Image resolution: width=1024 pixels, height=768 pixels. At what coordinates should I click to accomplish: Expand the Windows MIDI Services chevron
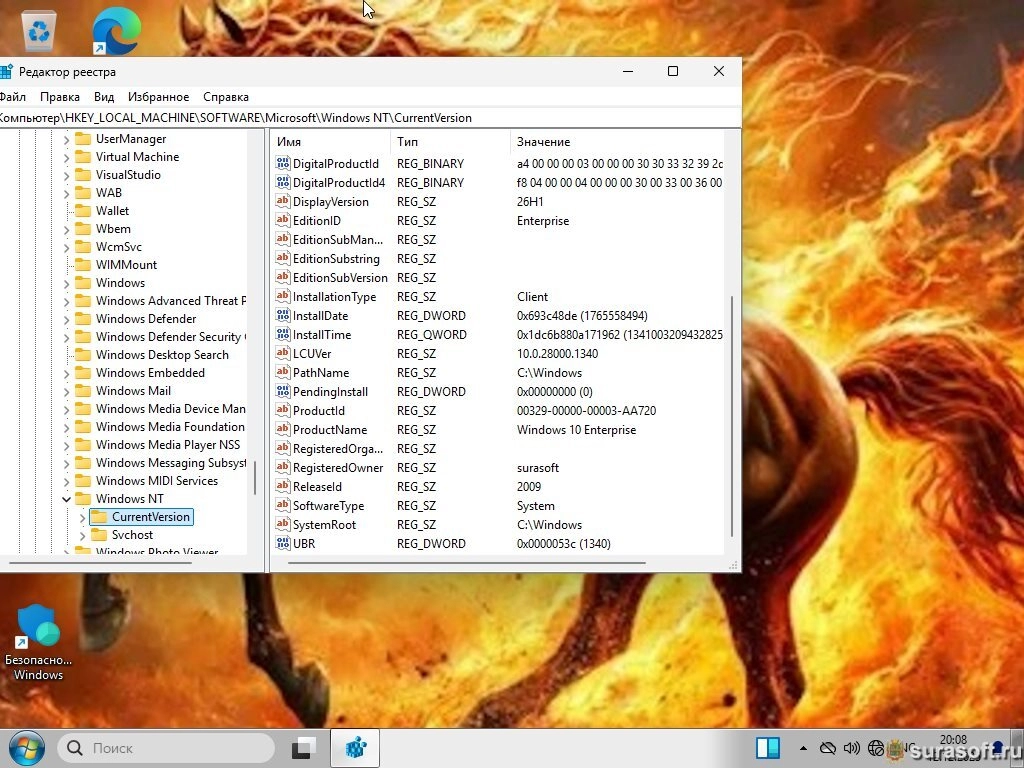pos(66,481)
